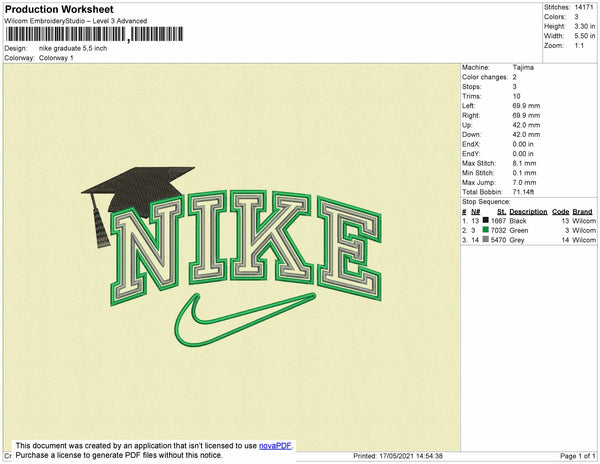
Task: Click the 'Code' column header
Action: [x=561, y=211]
